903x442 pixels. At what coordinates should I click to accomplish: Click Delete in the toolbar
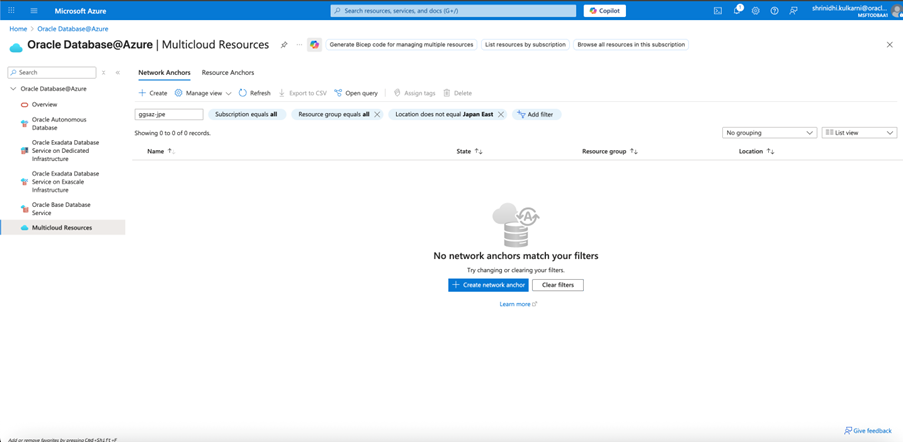[457, 93]
